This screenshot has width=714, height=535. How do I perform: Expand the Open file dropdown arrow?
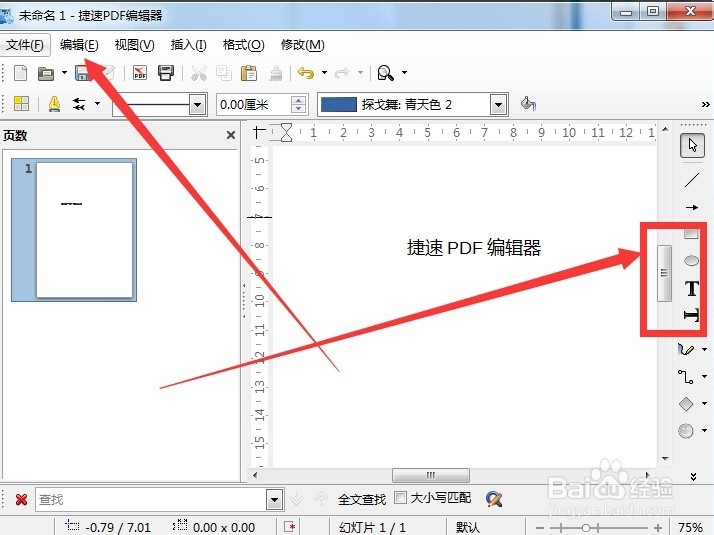64,73
